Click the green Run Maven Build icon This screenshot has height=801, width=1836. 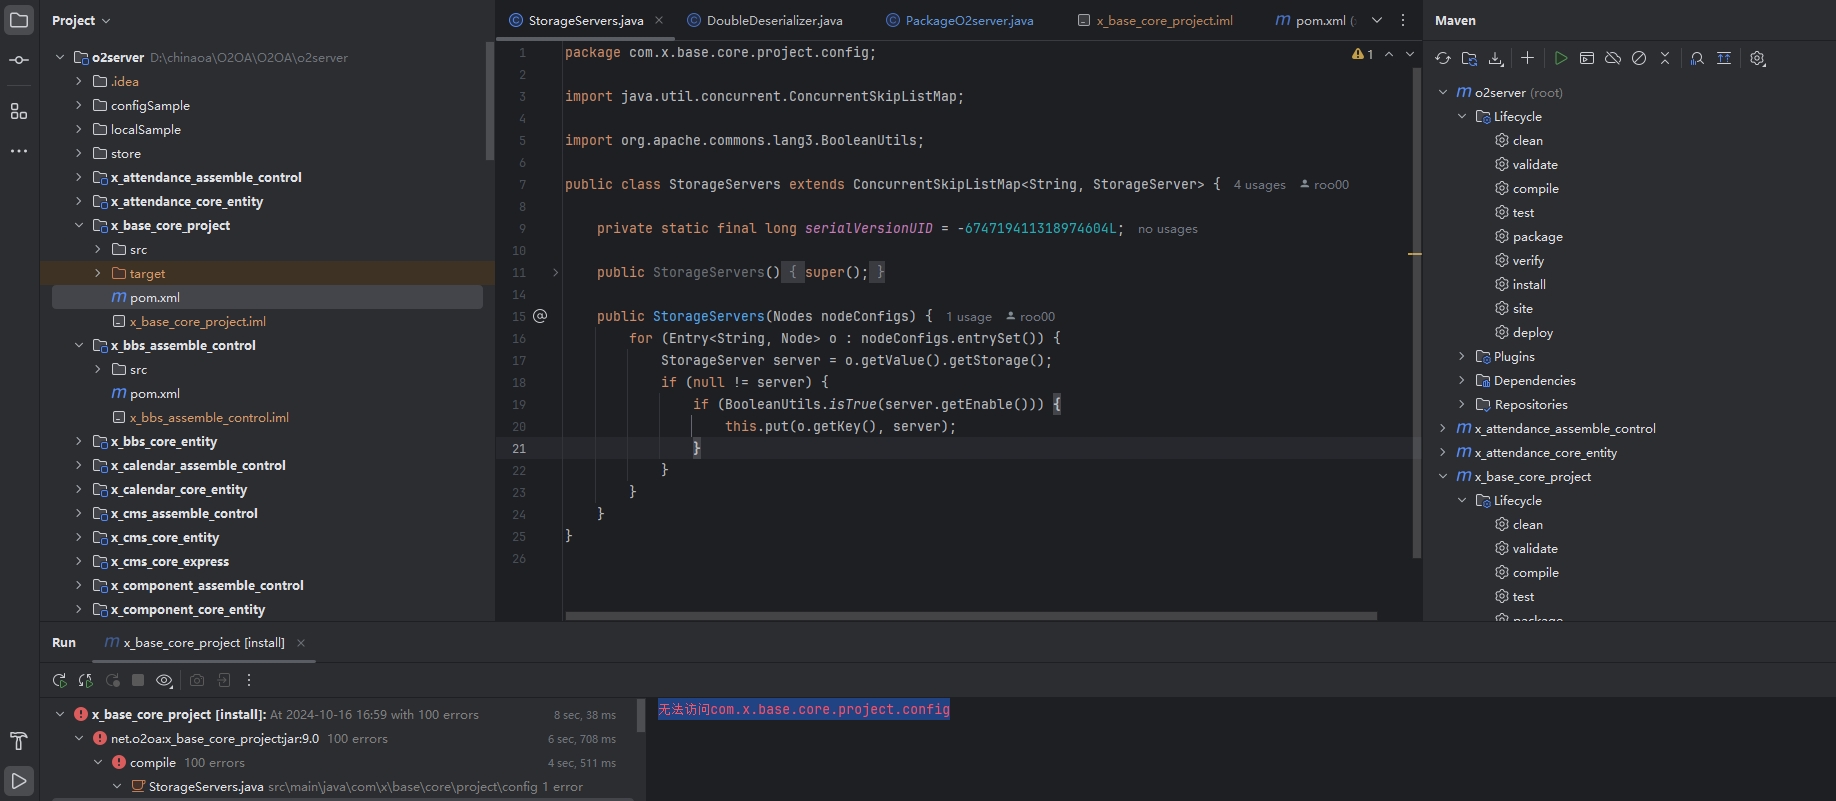click(1560, 59)
